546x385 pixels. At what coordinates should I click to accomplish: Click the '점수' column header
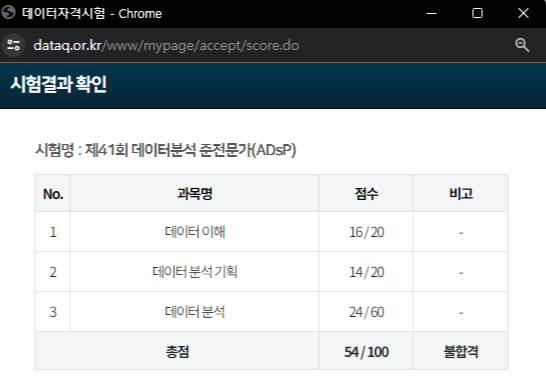click(x=366, y=194)
